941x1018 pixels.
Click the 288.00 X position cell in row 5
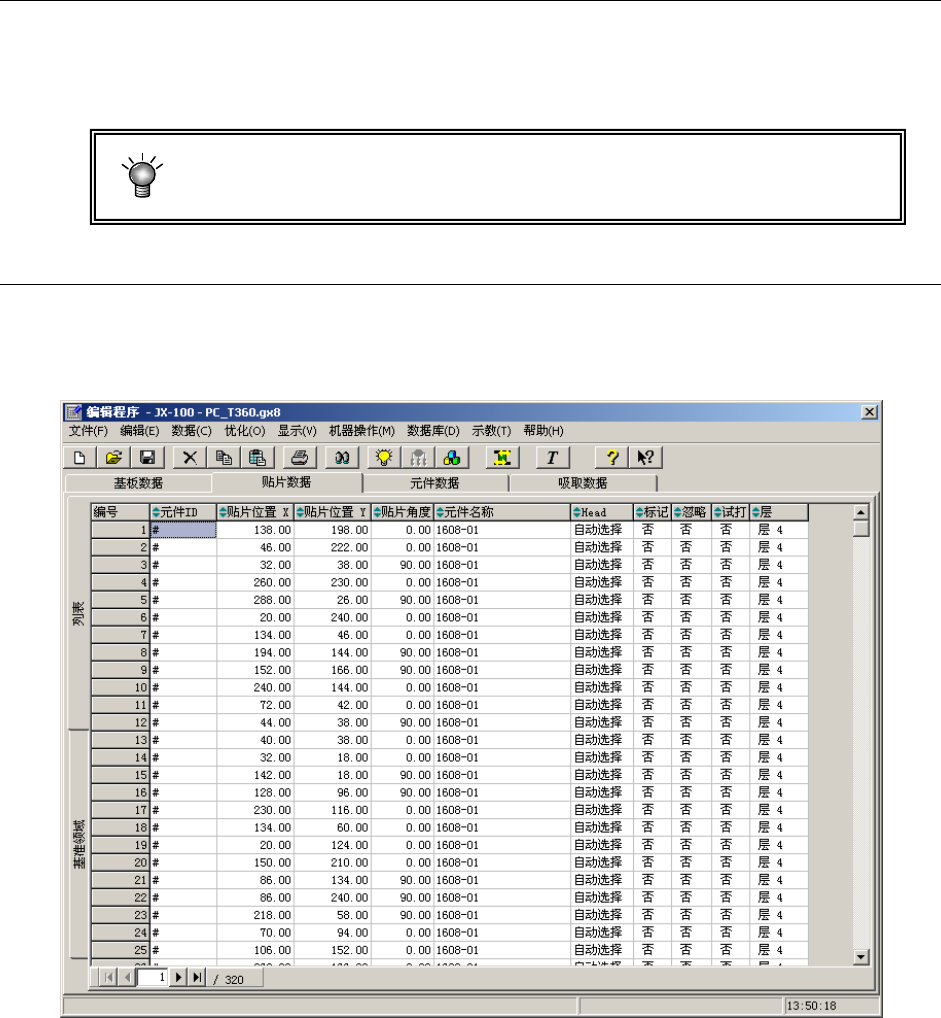[255, 600]
